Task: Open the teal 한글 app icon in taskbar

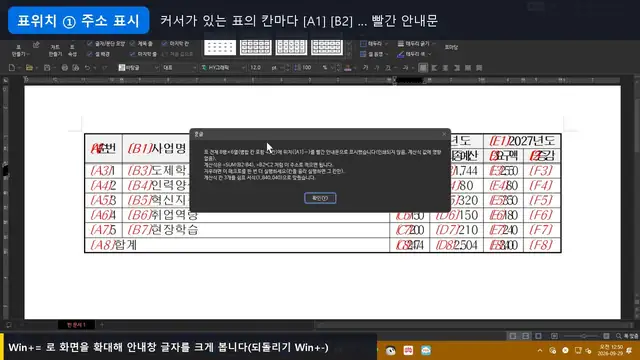Action: (x=426, y=351)
